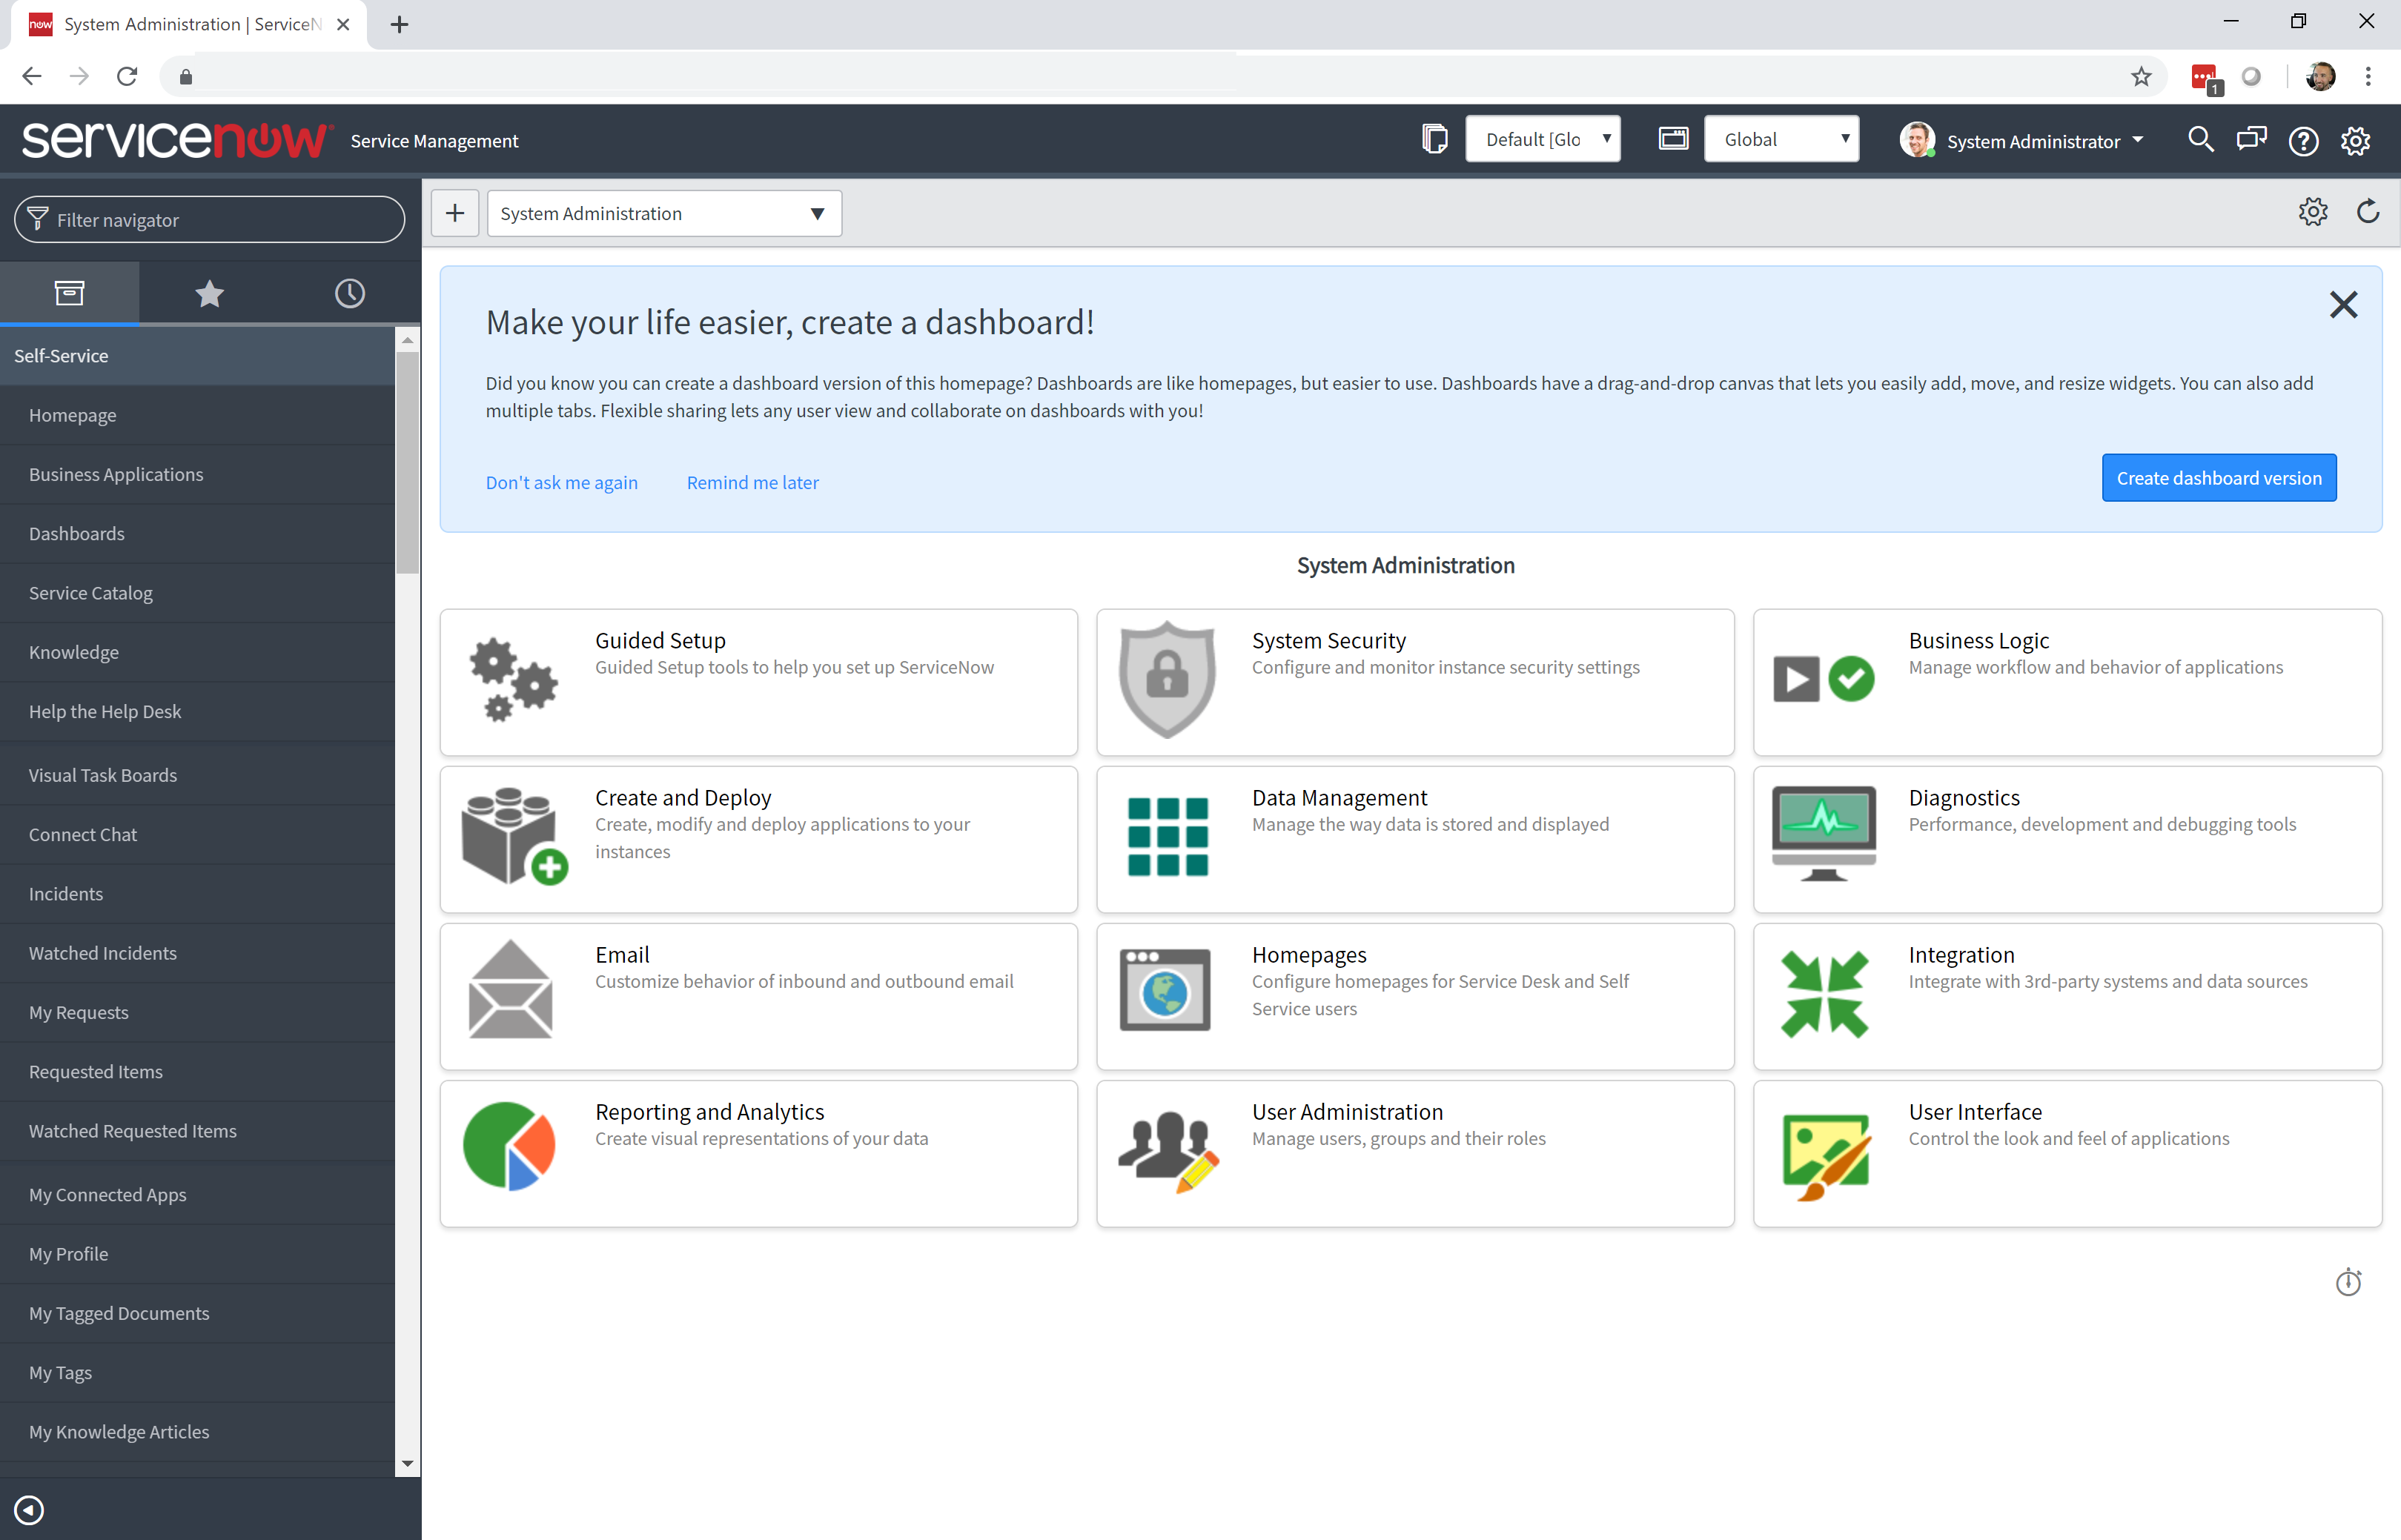2401x1540 pixels.
Task: Expand System Administration homepage dropdown
Action: [x=815, y=213]
